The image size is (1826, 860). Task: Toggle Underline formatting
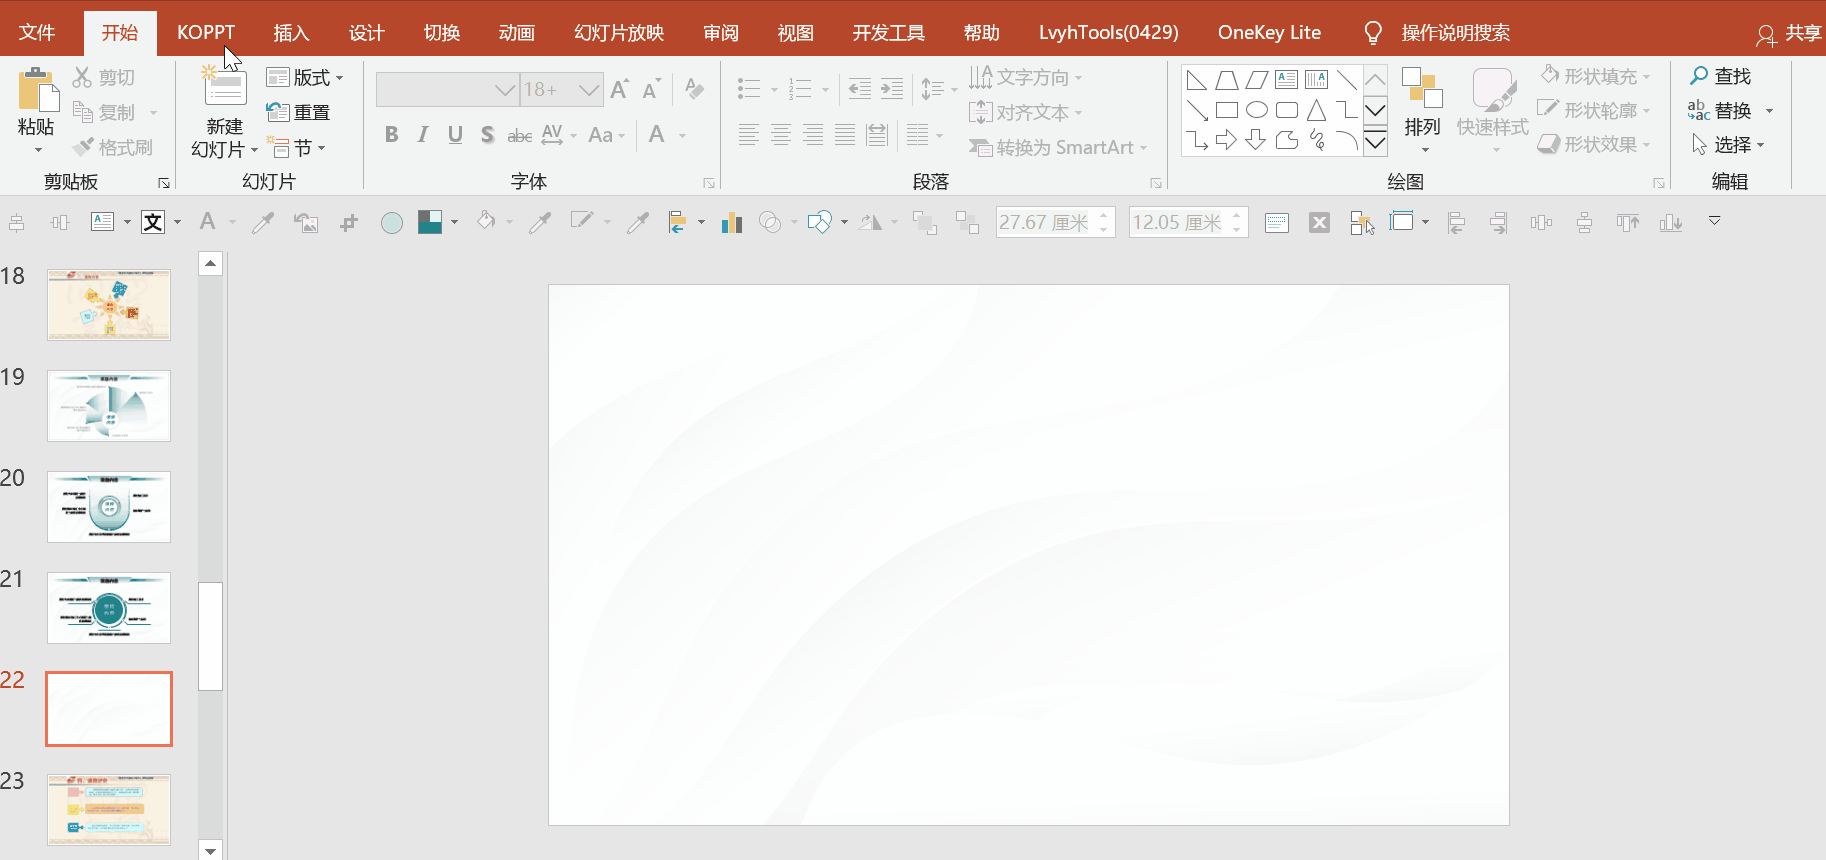(455, 135)
